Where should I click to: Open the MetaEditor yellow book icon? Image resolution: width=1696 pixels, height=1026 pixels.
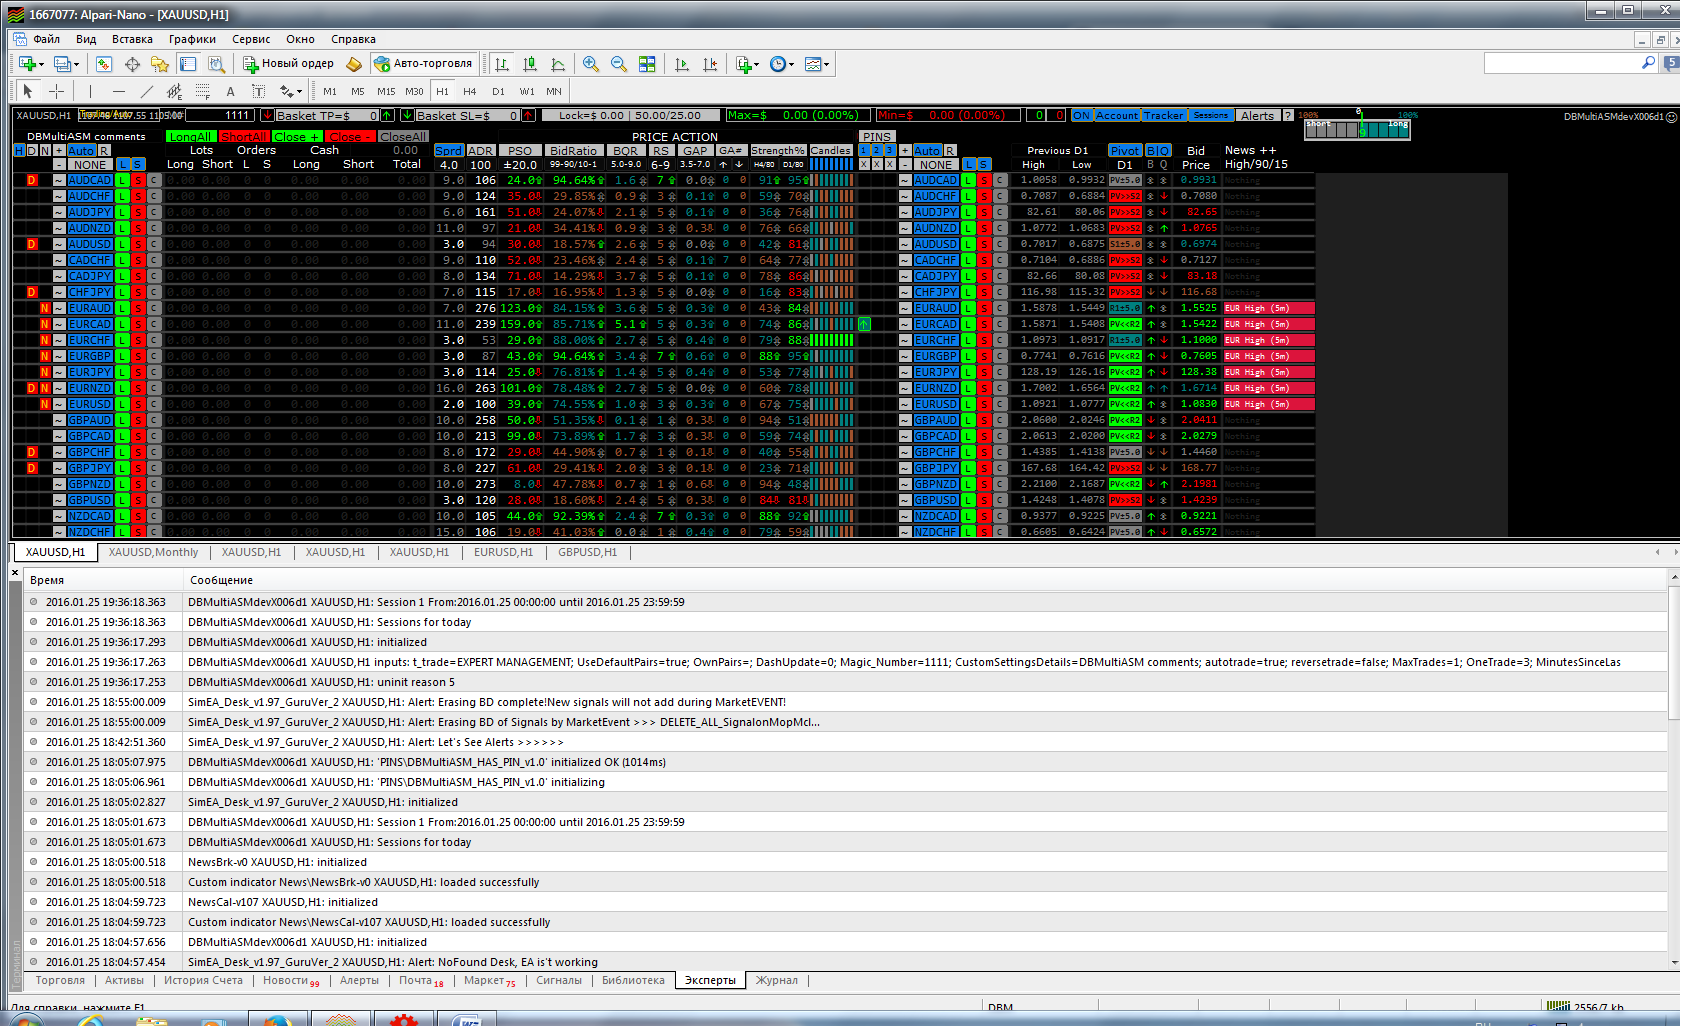tap(354, 63)
